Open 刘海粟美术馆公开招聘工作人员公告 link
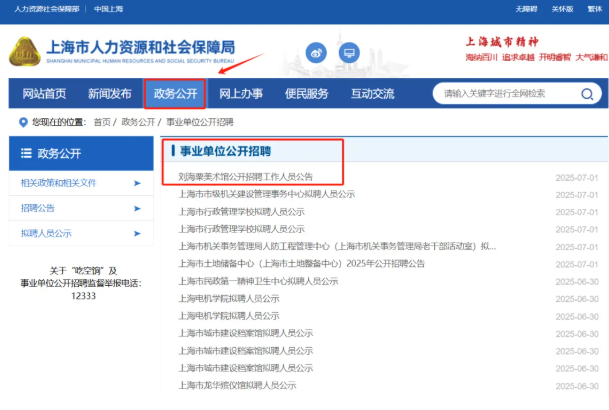The width and height of the screenshot is (609, 410). (x=245, y=177)
